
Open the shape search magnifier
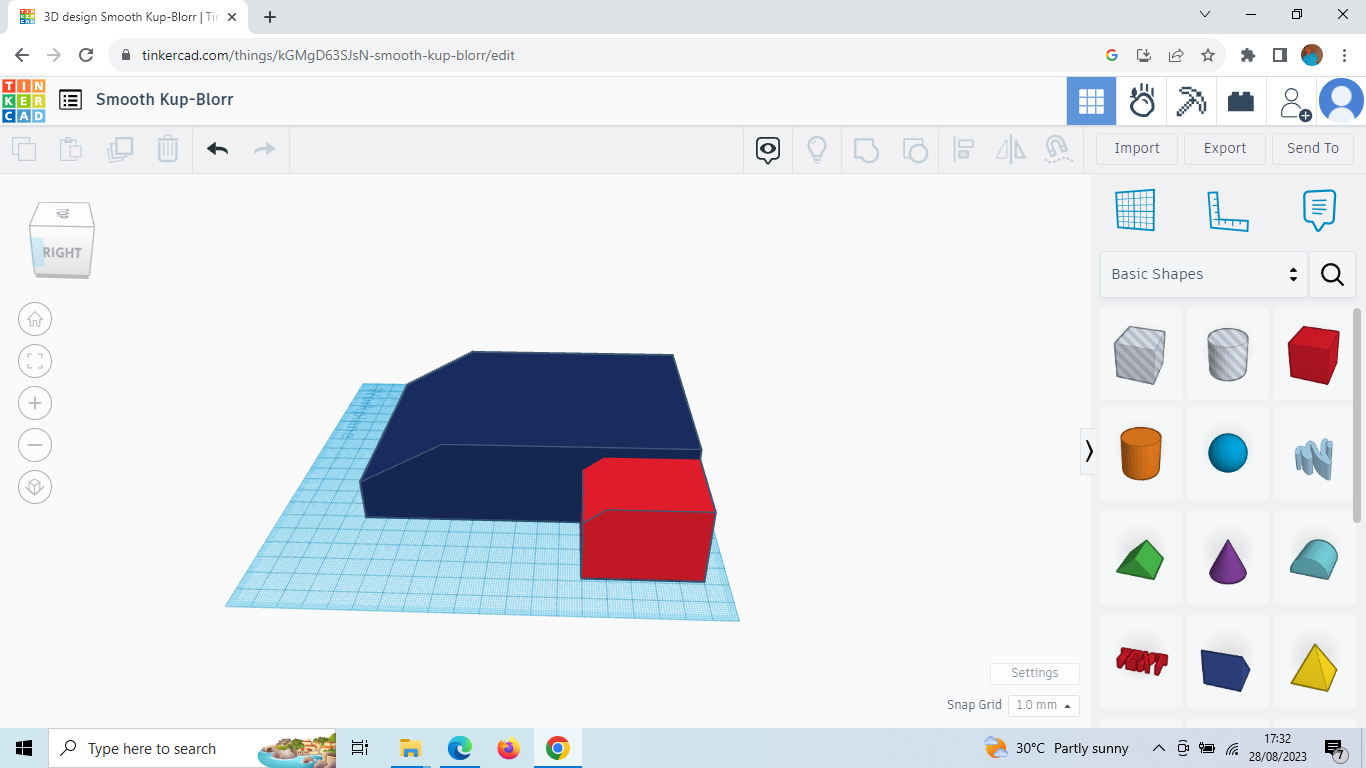click(x=1332, y=274)
